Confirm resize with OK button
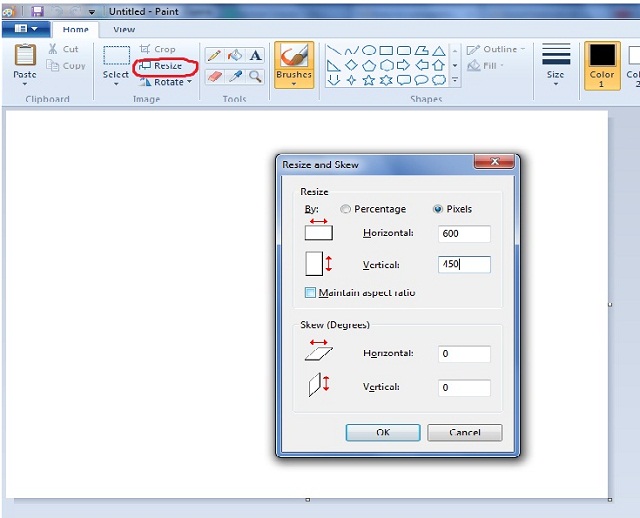Screen dimensions: 640x518 pyautogui.click(x=382, y=433)
